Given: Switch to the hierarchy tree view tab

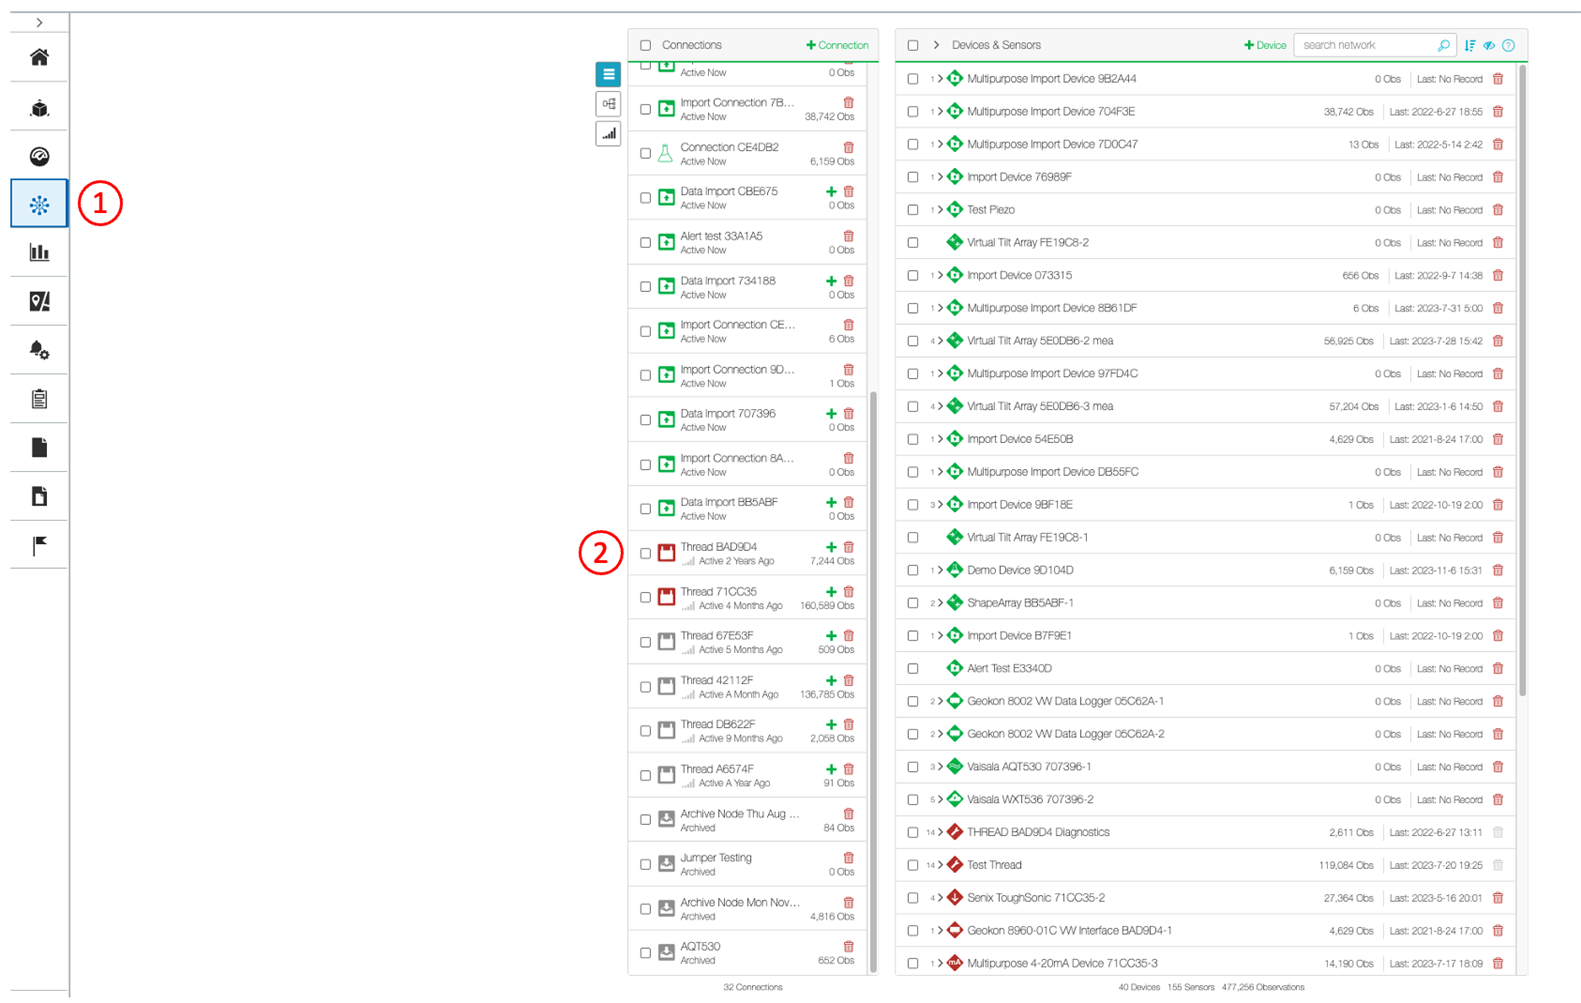Looking at the screenshot, I should tap(608, 104).
